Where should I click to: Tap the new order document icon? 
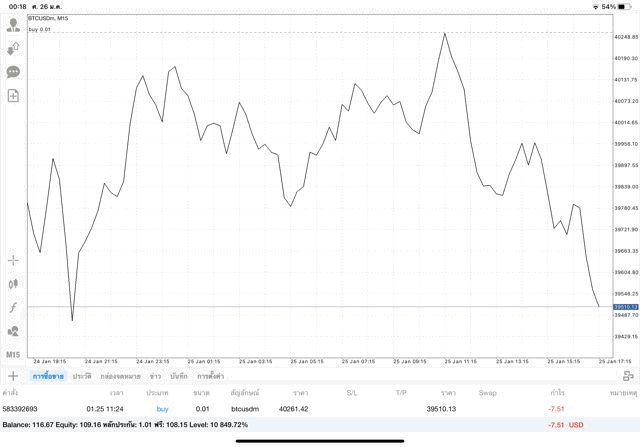[13, 96]
